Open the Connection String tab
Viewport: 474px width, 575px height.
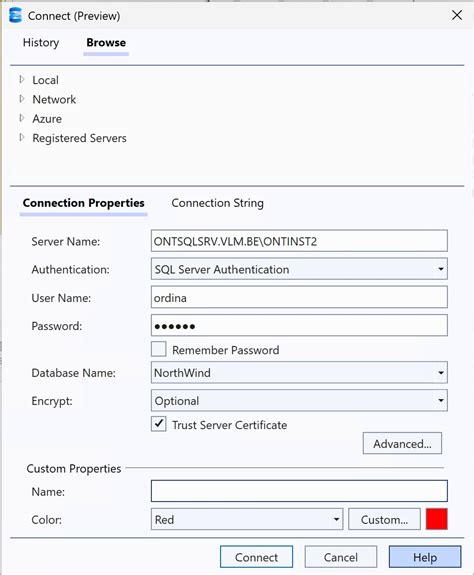(217, 203)
